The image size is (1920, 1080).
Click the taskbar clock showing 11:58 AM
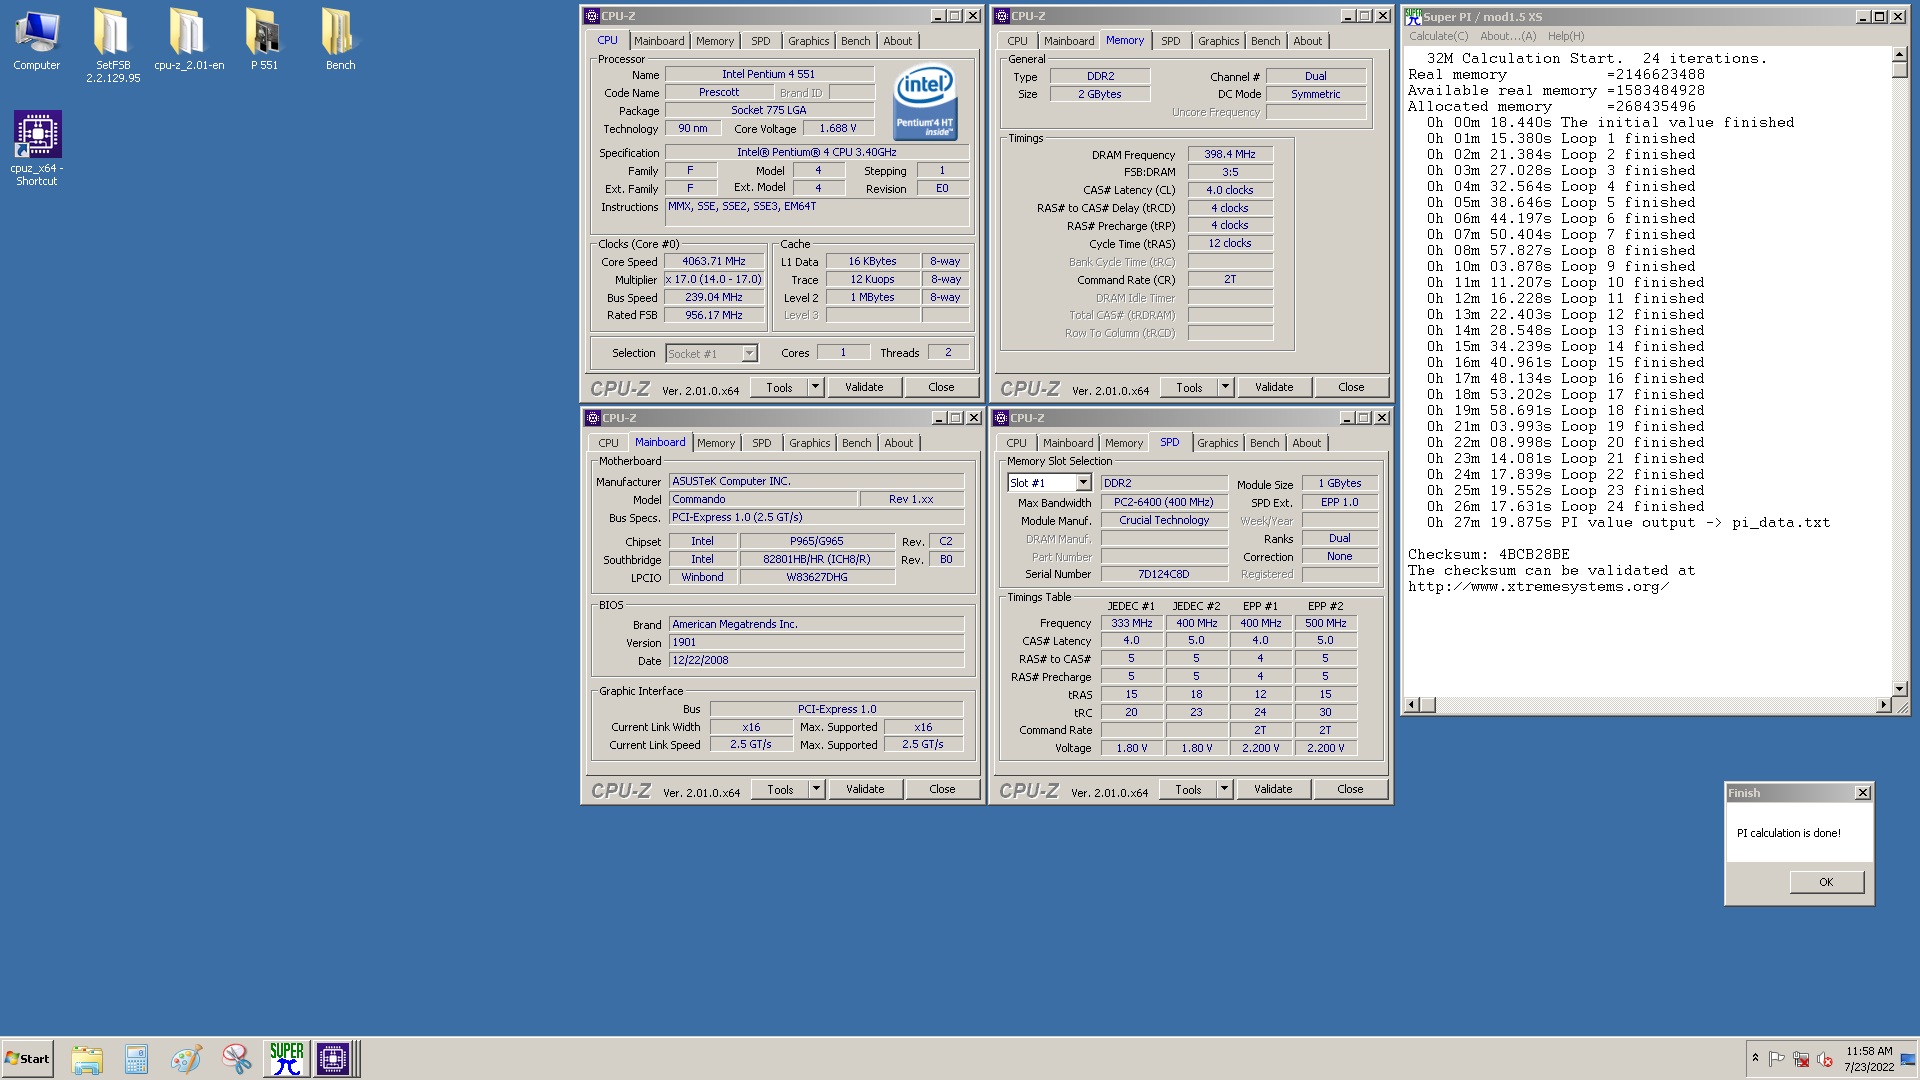point(1869,1059)
